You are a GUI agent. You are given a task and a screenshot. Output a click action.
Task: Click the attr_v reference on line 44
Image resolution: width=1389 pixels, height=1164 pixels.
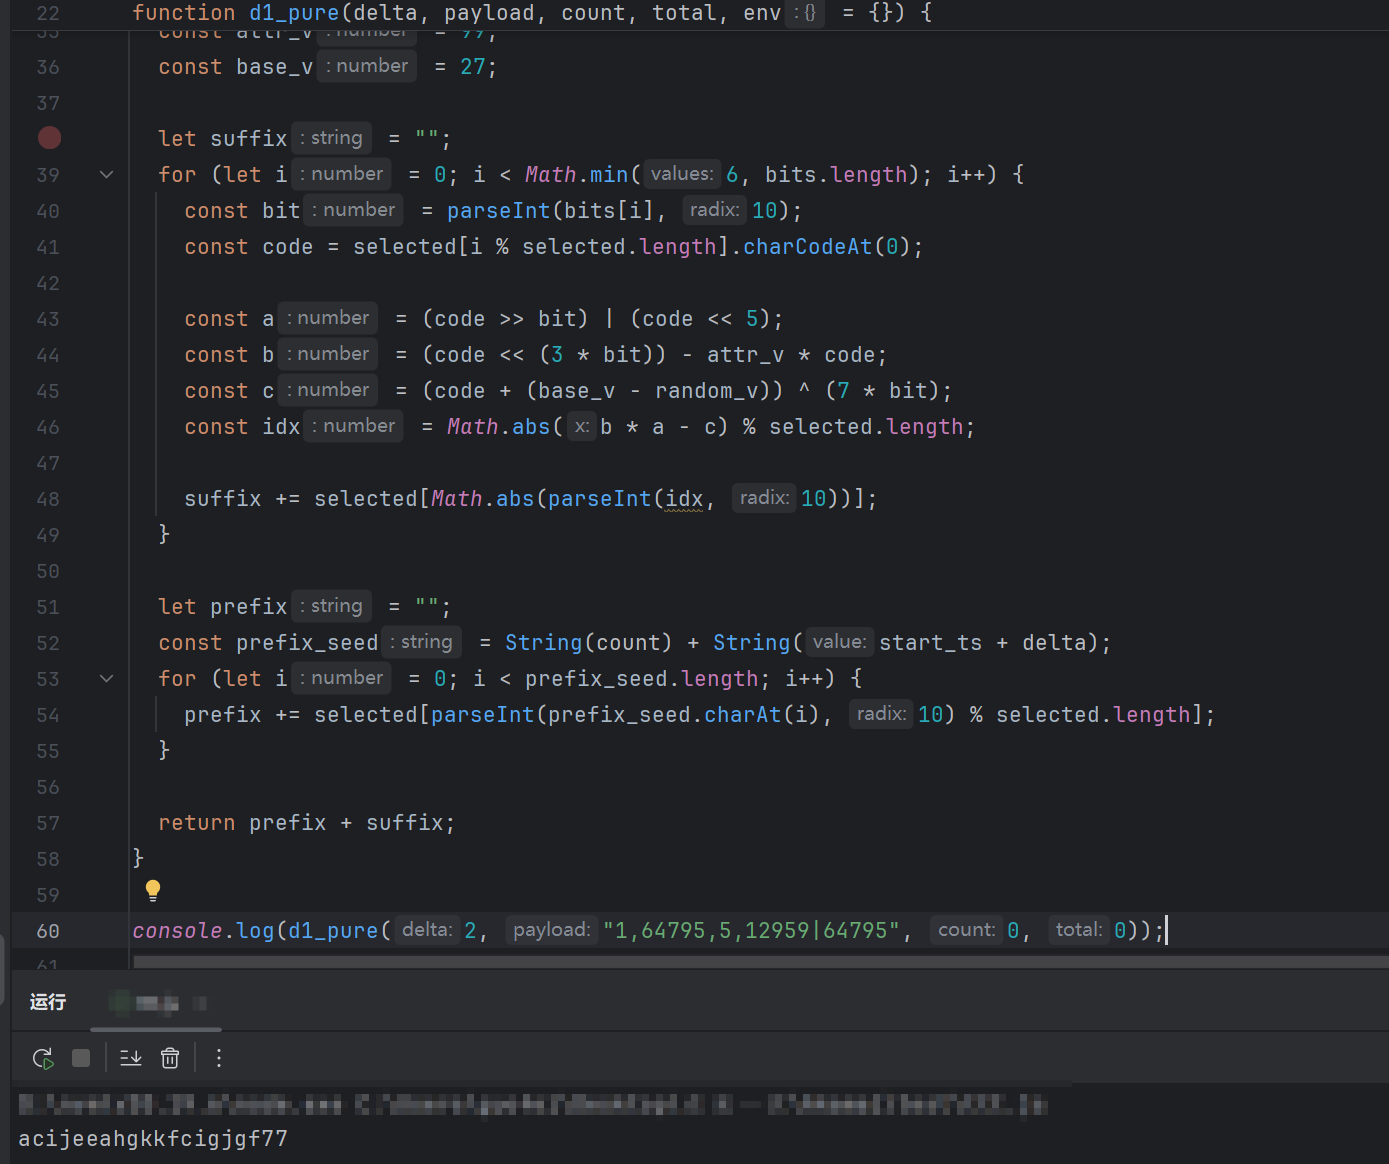pyautogui.click(x=745, y=355)
